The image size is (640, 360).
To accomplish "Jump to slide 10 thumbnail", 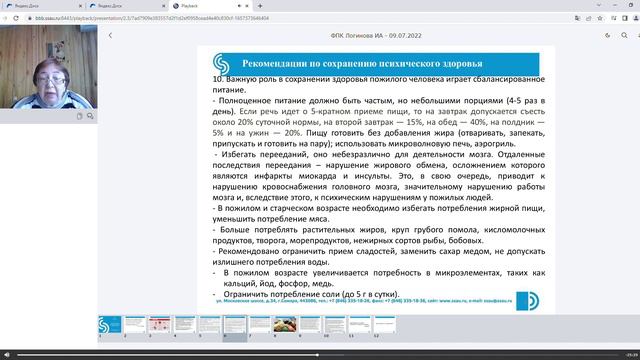I will [x=335, y=325].
